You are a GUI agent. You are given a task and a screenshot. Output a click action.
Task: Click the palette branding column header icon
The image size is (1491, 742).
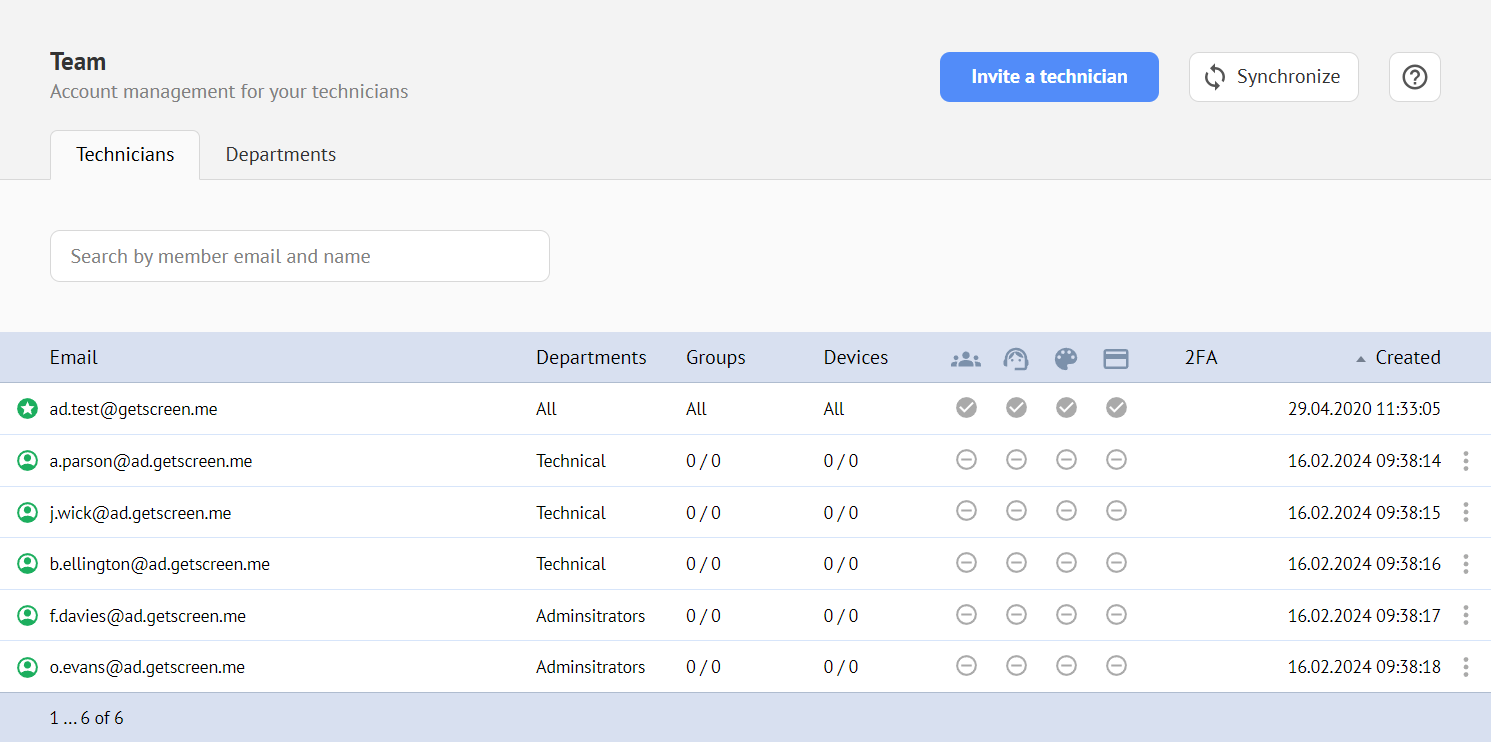pyautogui.click(x=1066, y=359)
